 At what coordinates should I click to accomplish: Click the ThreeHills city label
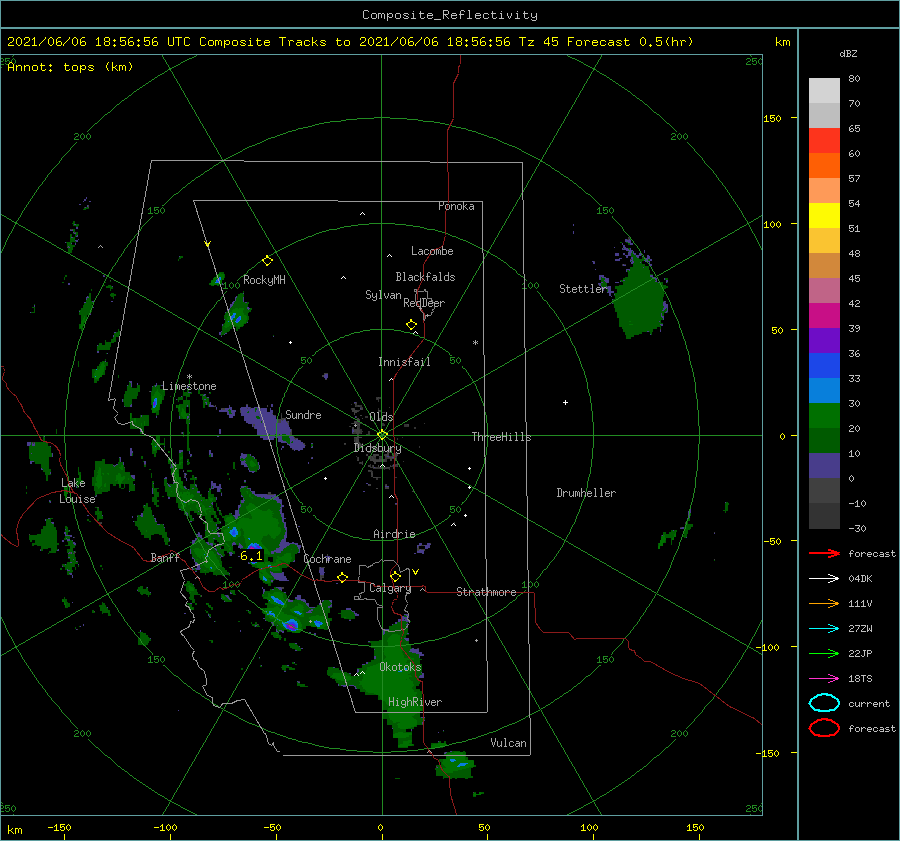point(501,437)
